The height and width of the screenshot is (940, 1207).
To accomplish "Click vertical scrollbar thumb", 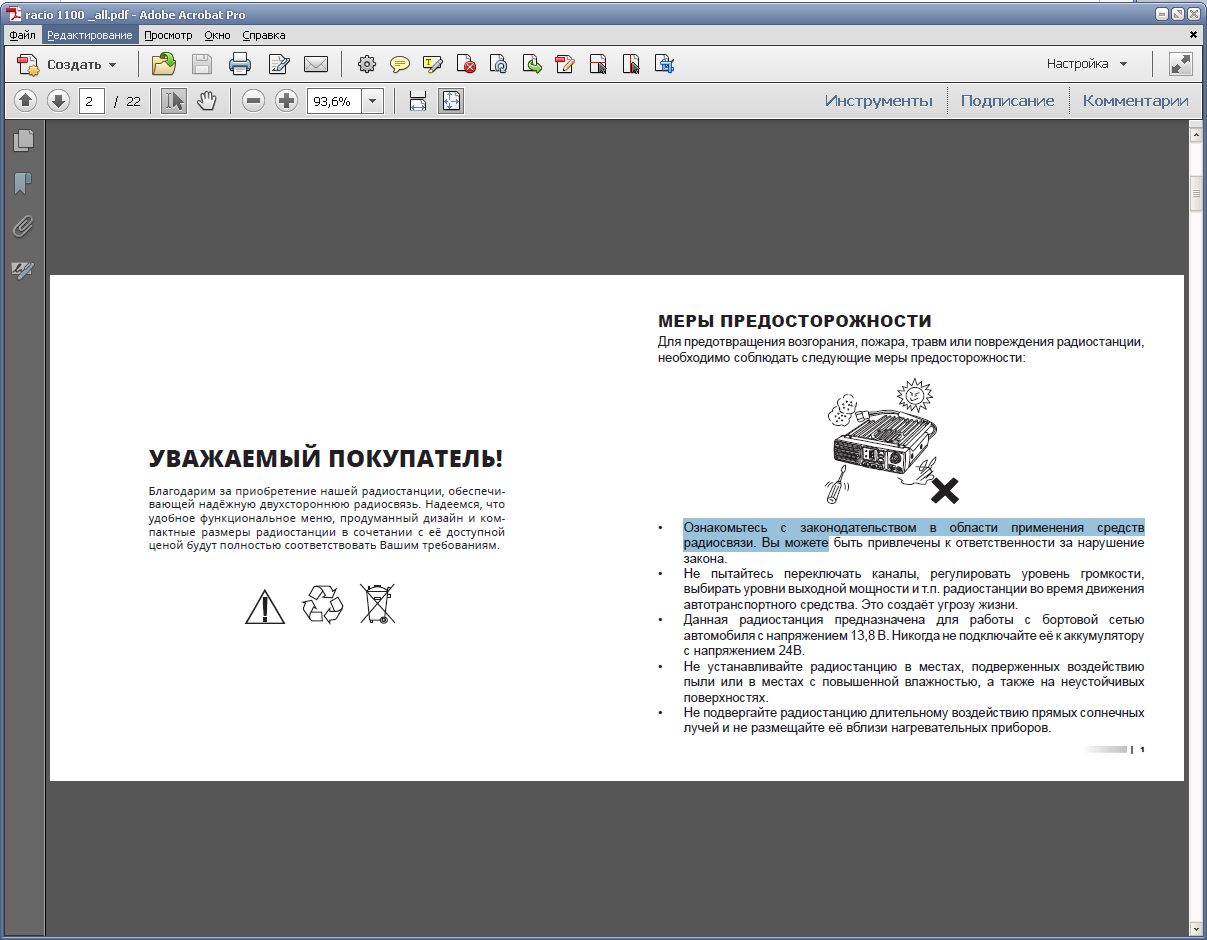I will click(1196, 194).
